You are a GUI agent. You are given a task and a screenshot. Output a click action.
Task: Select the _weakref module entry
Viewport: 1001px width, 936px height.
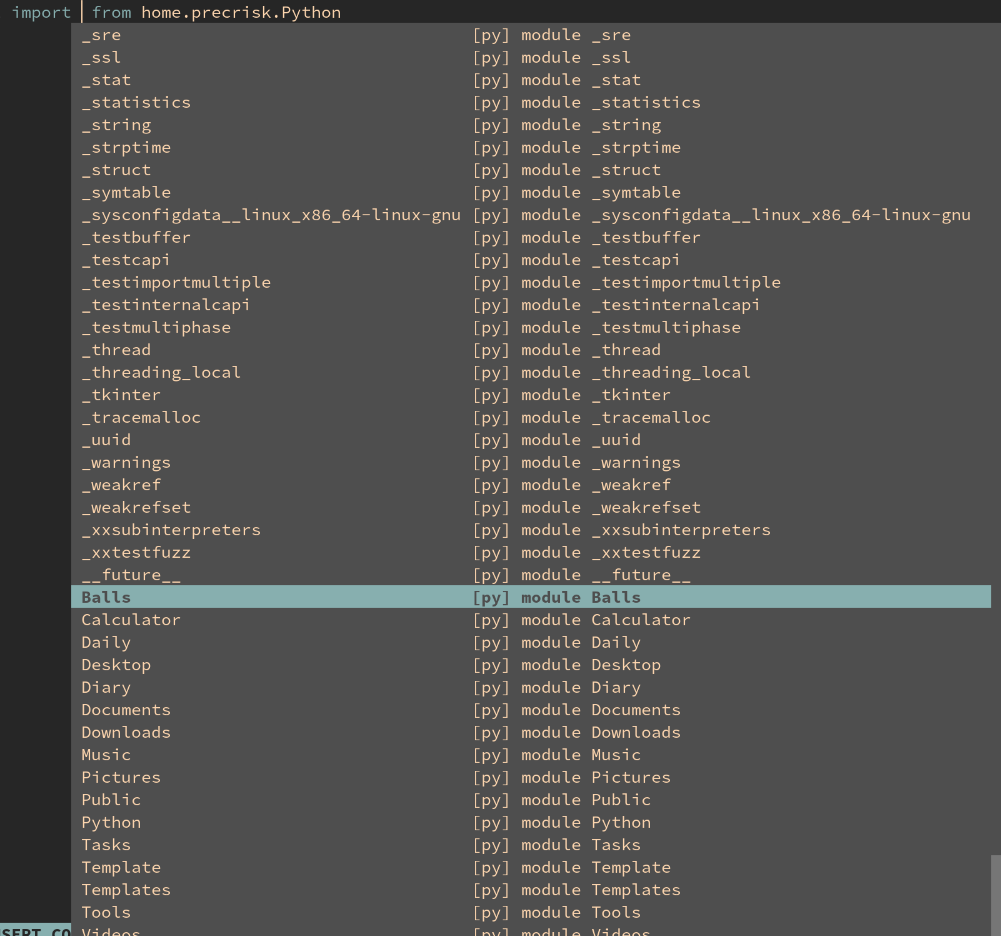click(531, 485)
